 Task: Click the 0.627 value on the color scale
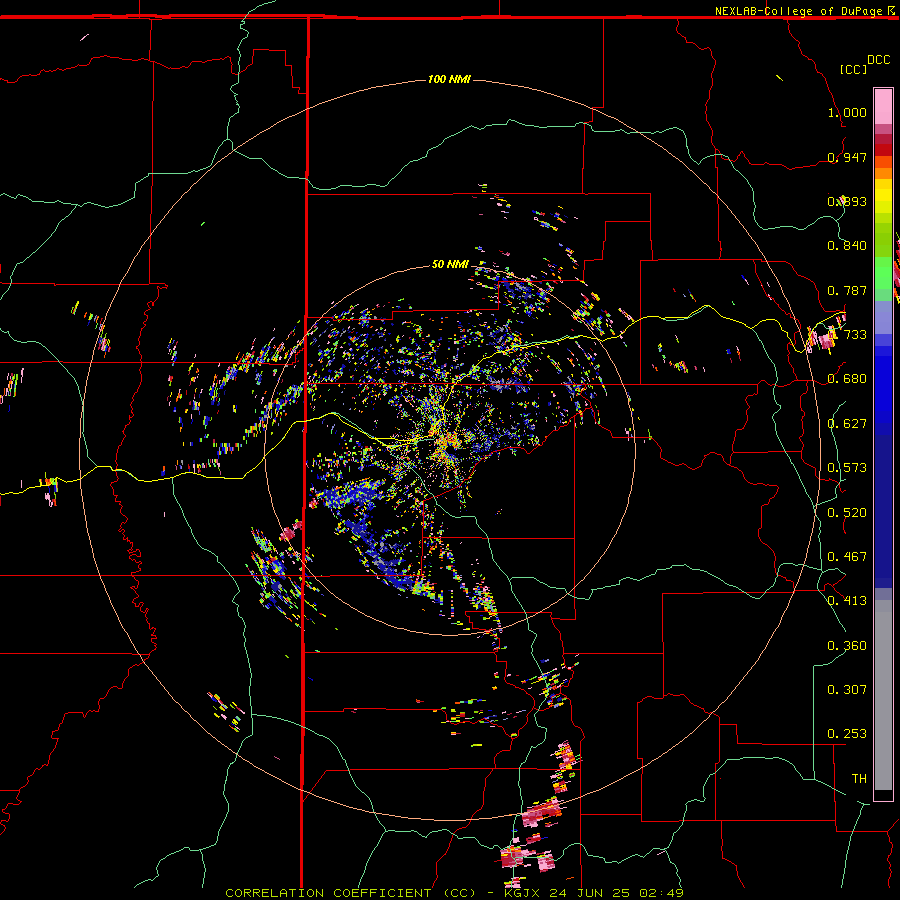(x=847, y=424)
